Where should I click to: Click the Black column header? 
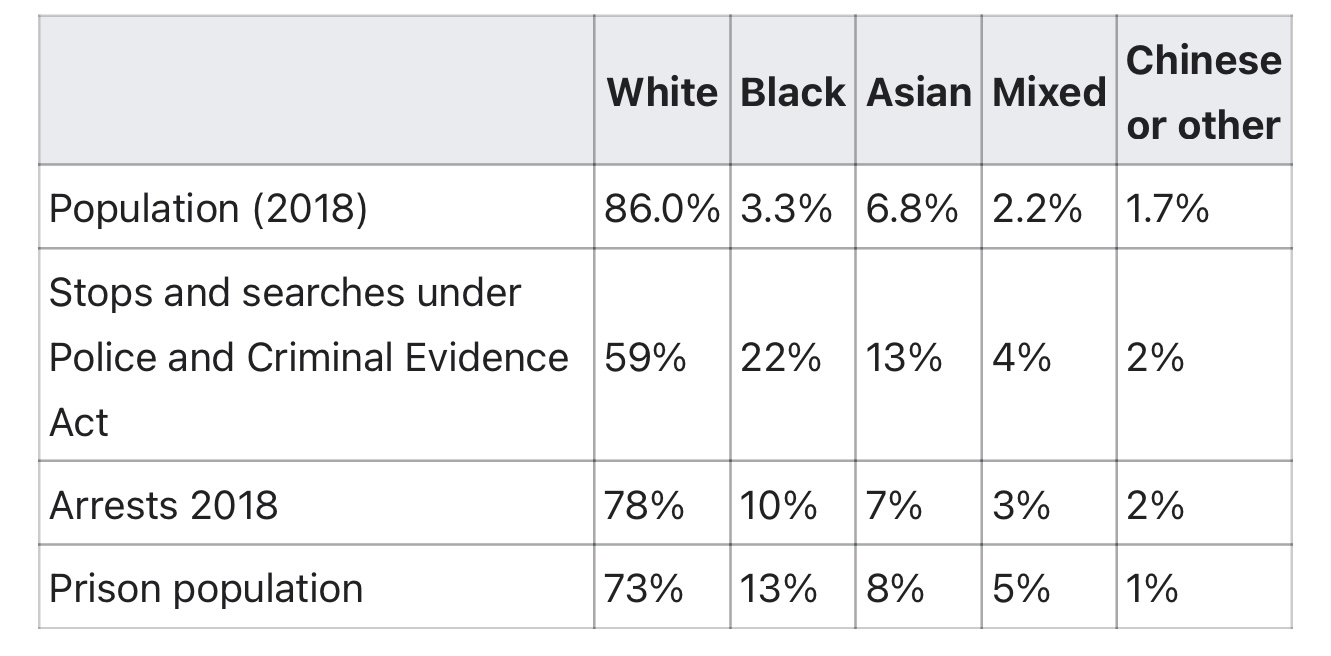coord(792,92)
